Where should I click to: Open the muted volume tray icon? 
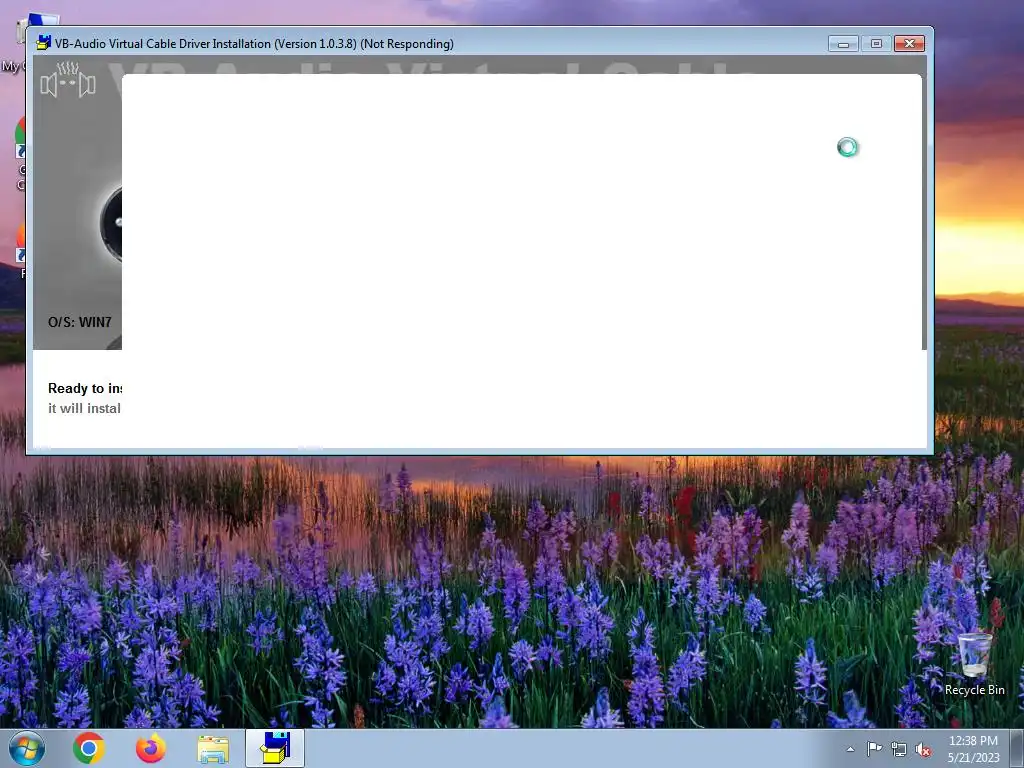(923, 750)
